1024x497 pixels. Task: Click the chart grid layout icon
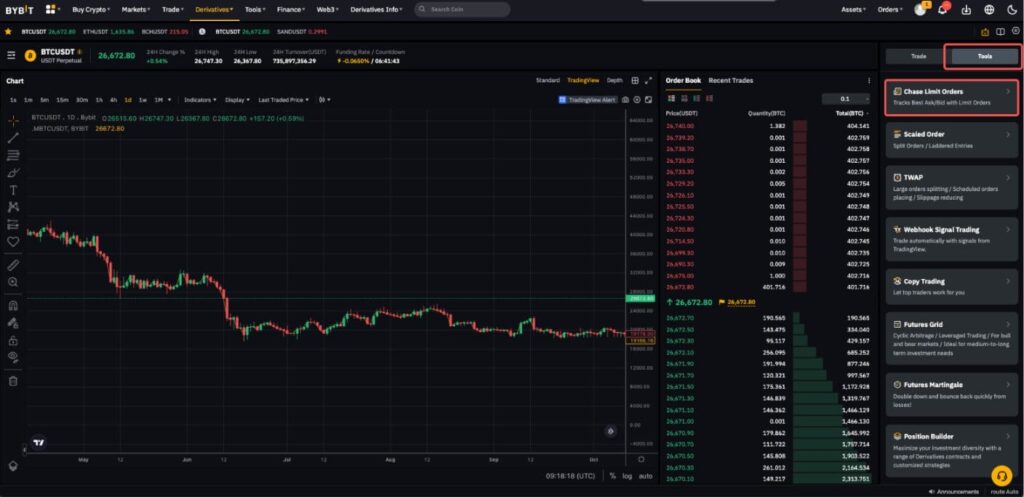click(x=635, y=80)
